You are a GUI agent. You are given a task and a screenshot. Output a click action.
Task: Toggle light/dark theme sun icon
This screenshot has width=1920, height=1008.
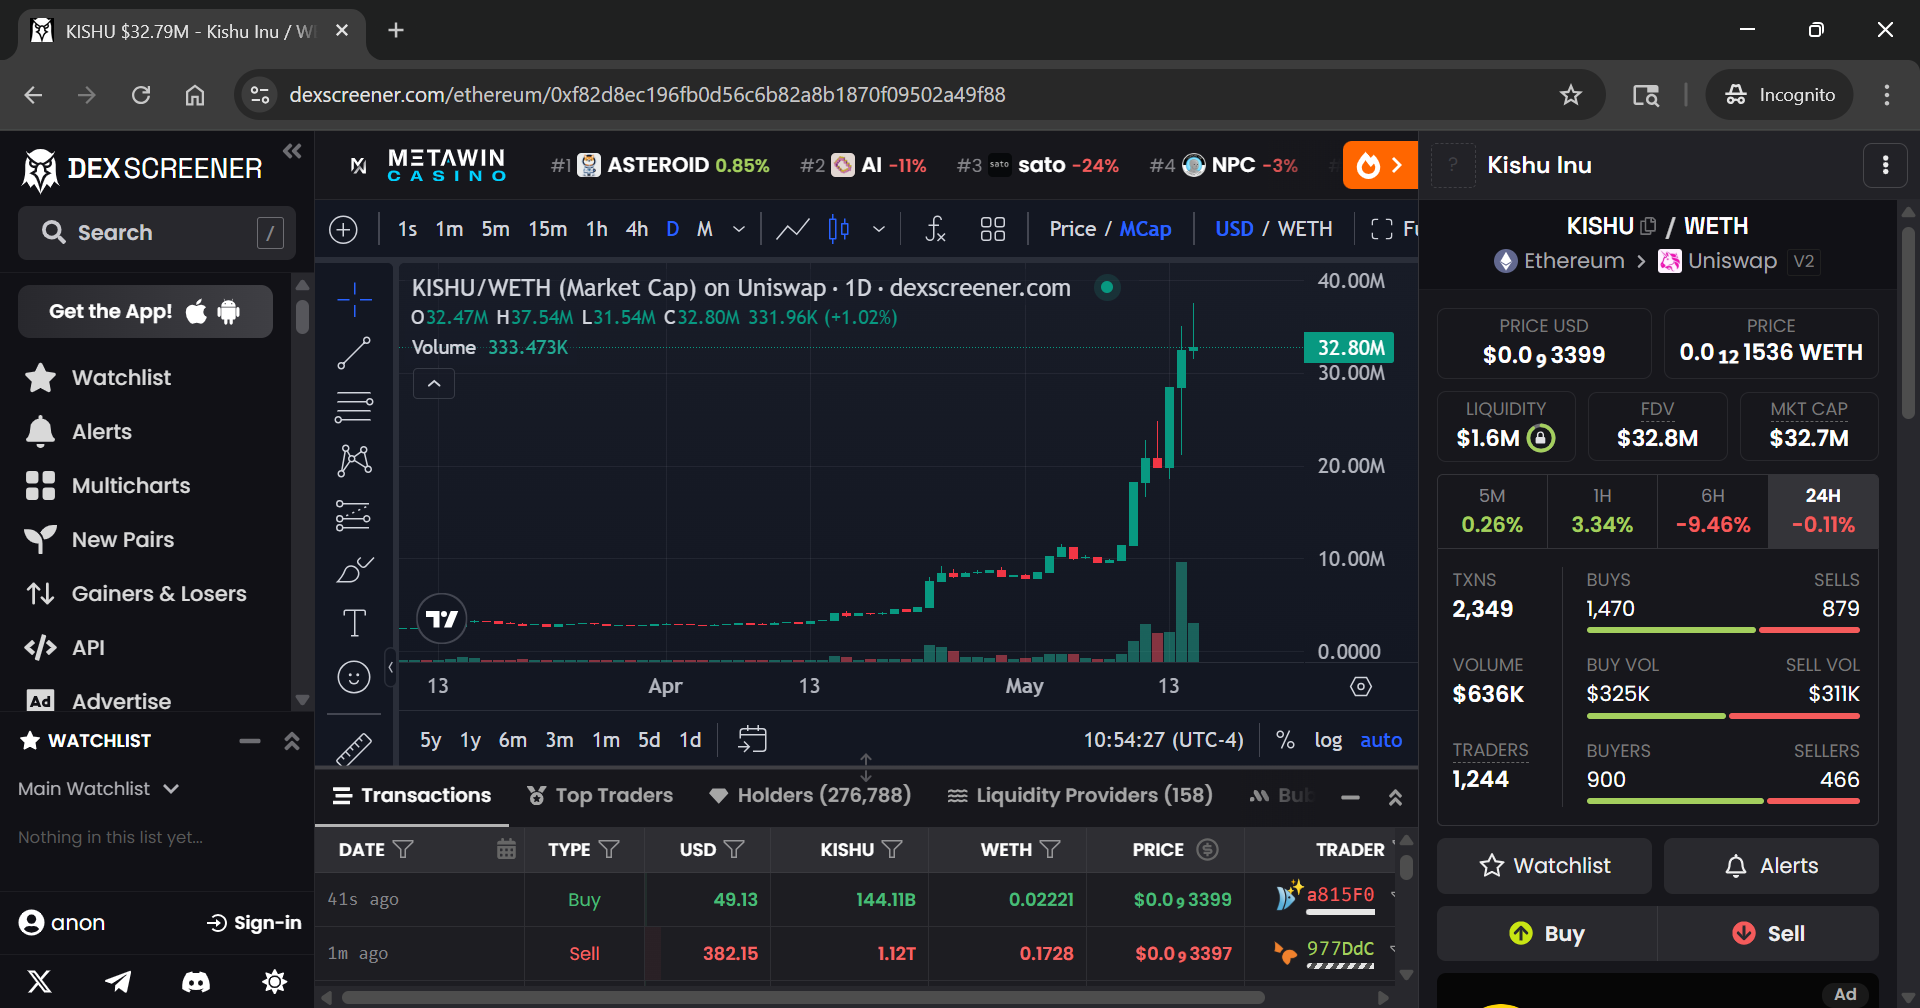tap(274, 981)
